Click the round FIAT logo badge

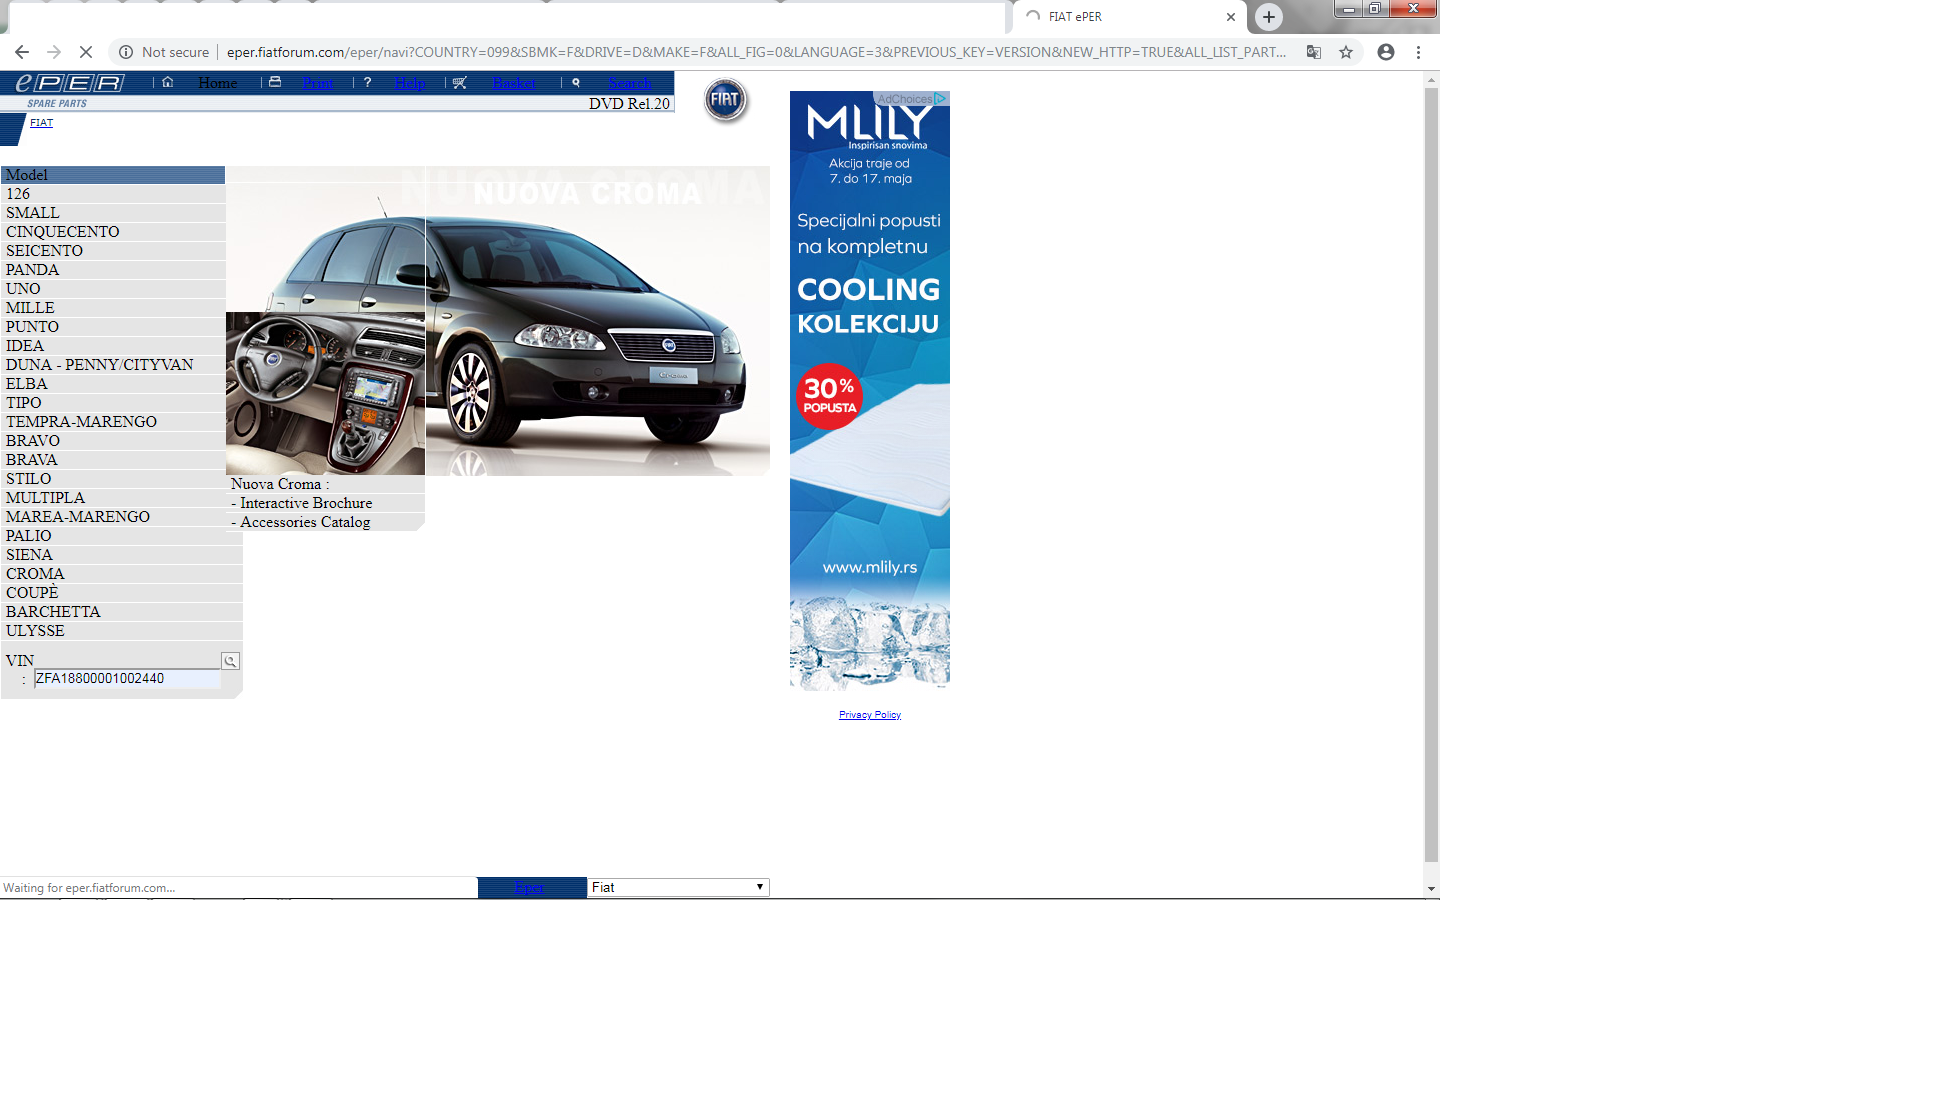pyautogui.click(x=726, y=100)
